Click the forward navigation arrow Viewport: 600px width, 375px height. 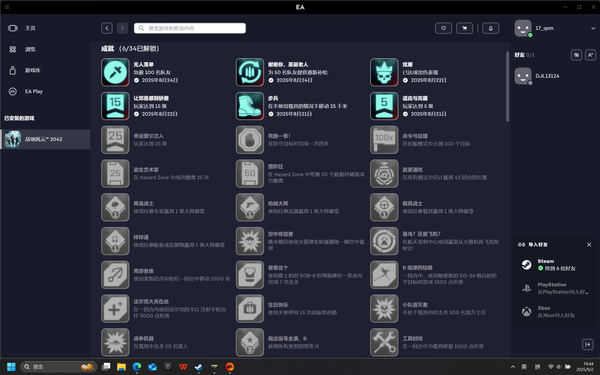coord(122,28)
